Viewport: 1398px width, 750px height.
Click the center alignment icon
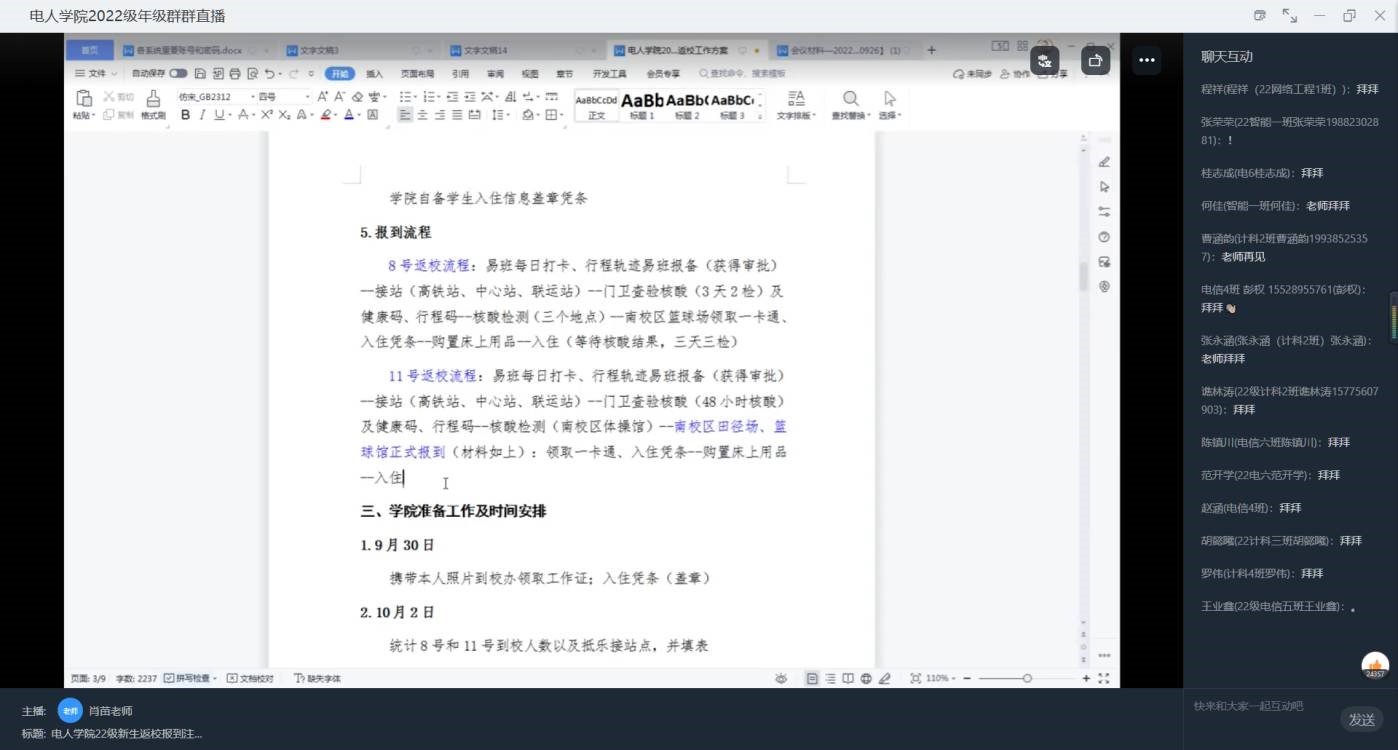pyautogui.click(x=422, y=115)
